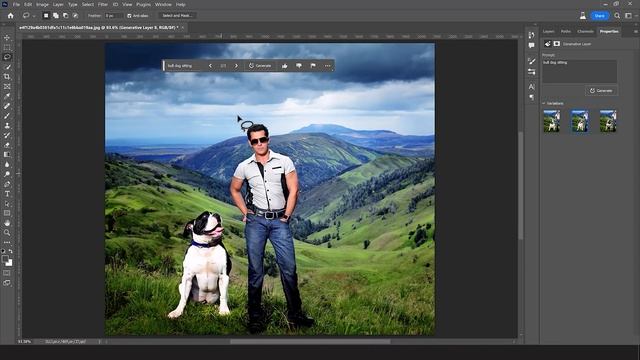Select the Path Selection tool

point(7,204)
